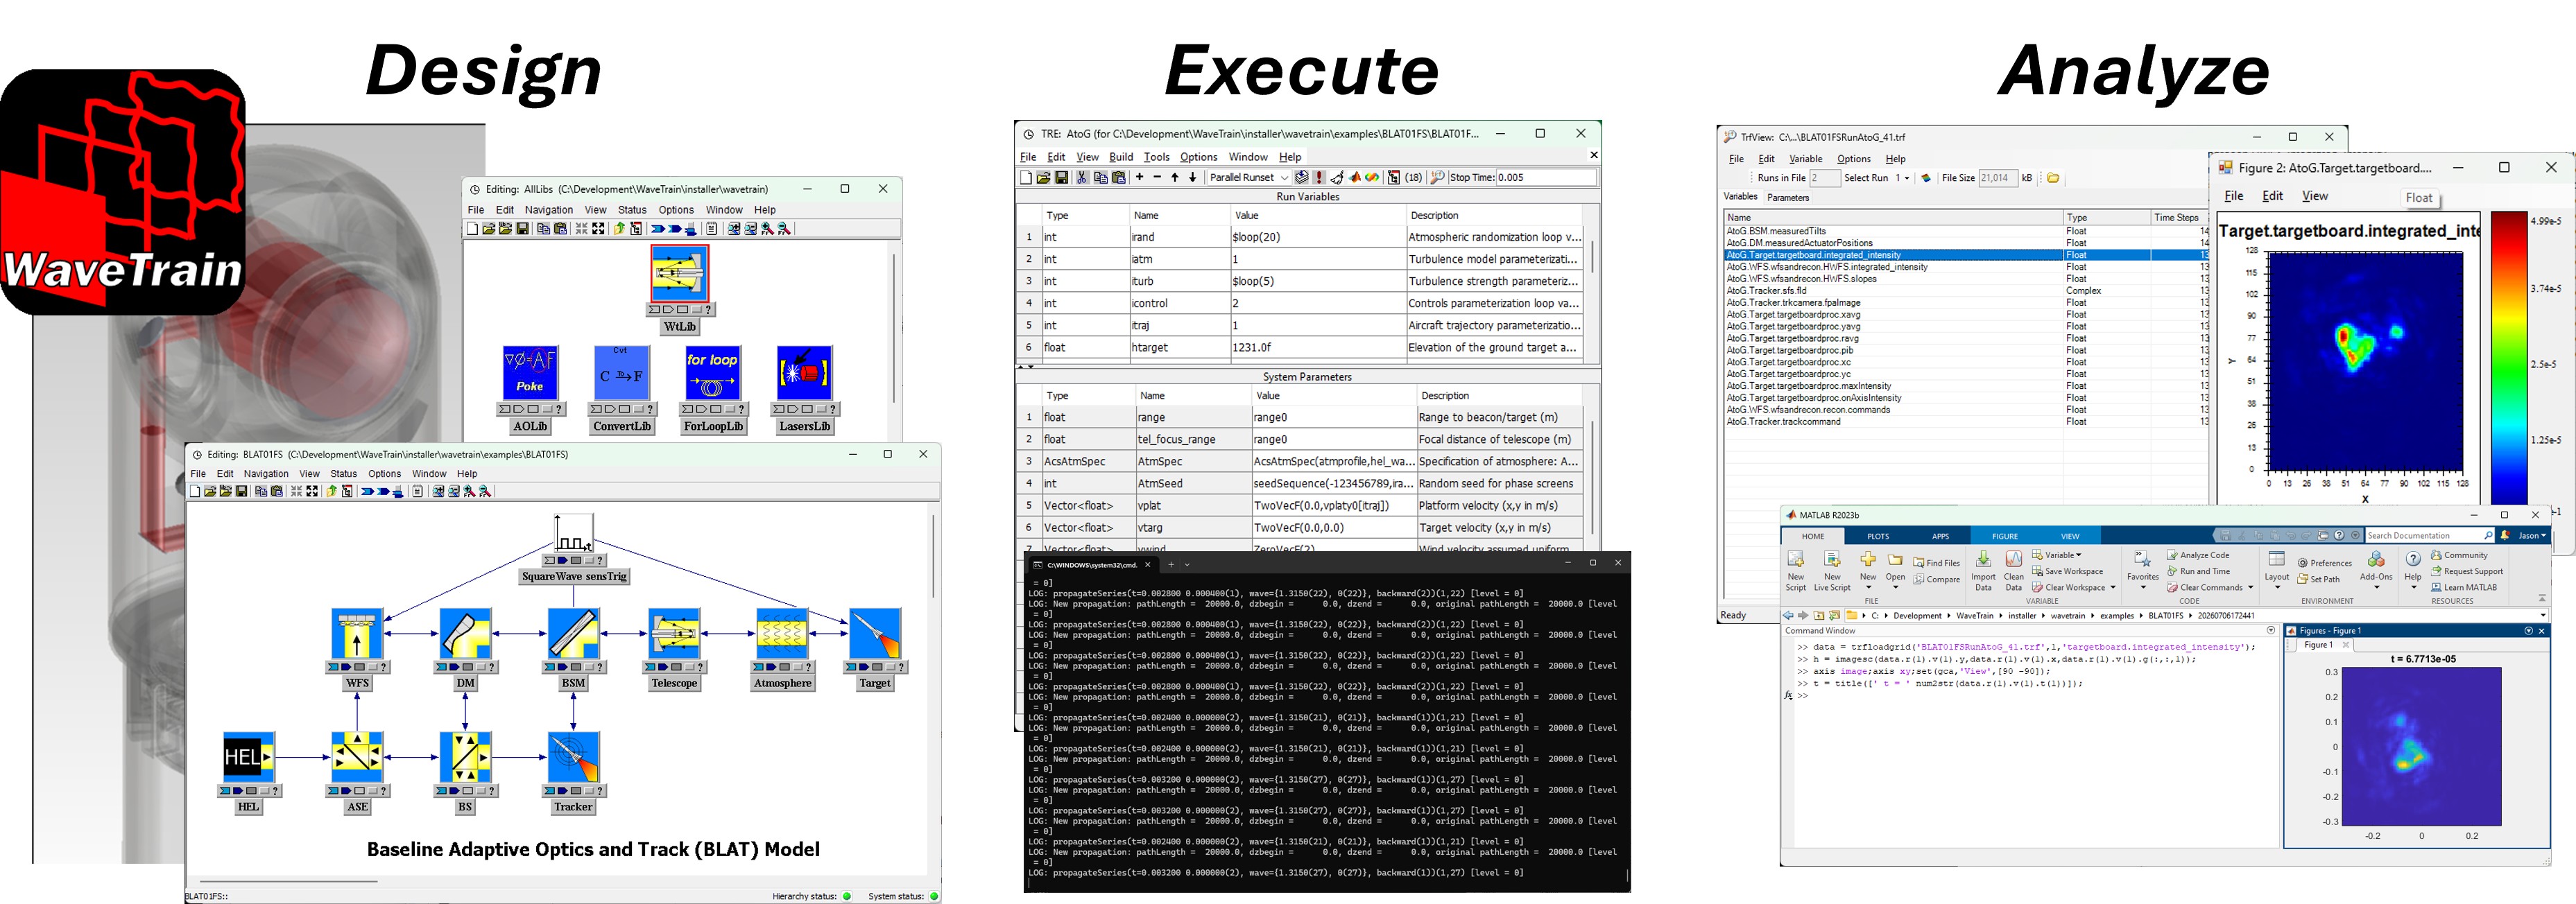Click the Save disk icon in TRE toolbar

(1061, 178)
